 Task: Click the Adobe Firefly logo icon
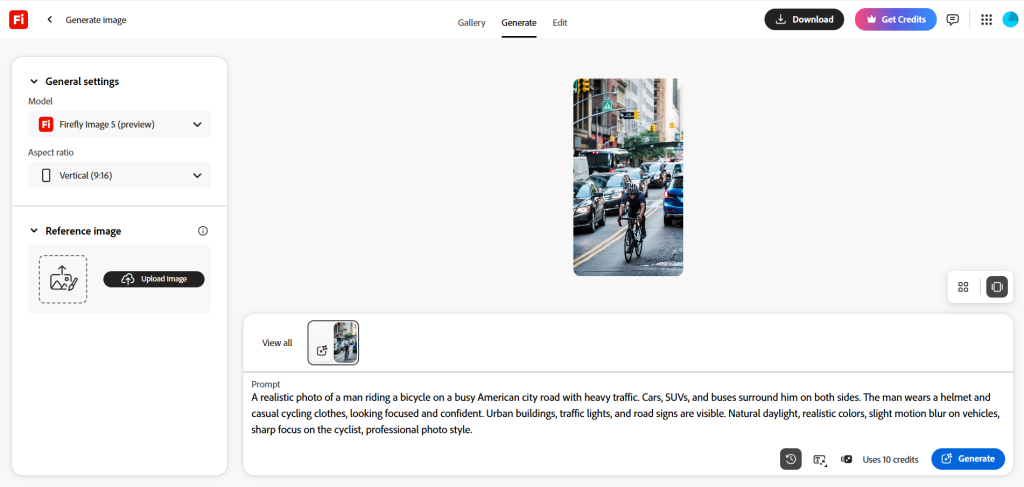(18, 19)
